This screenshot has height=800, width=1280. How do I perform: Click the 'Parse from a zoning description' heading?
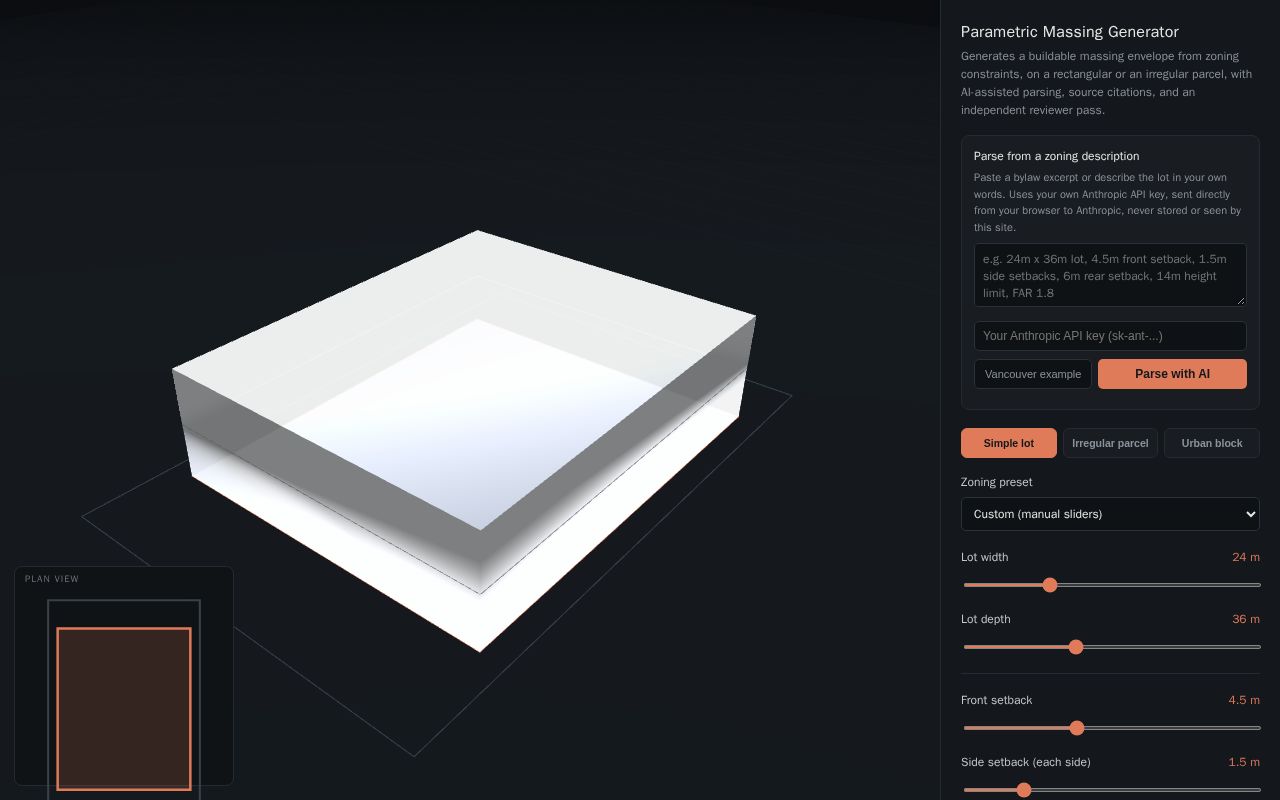point(1056,156)
